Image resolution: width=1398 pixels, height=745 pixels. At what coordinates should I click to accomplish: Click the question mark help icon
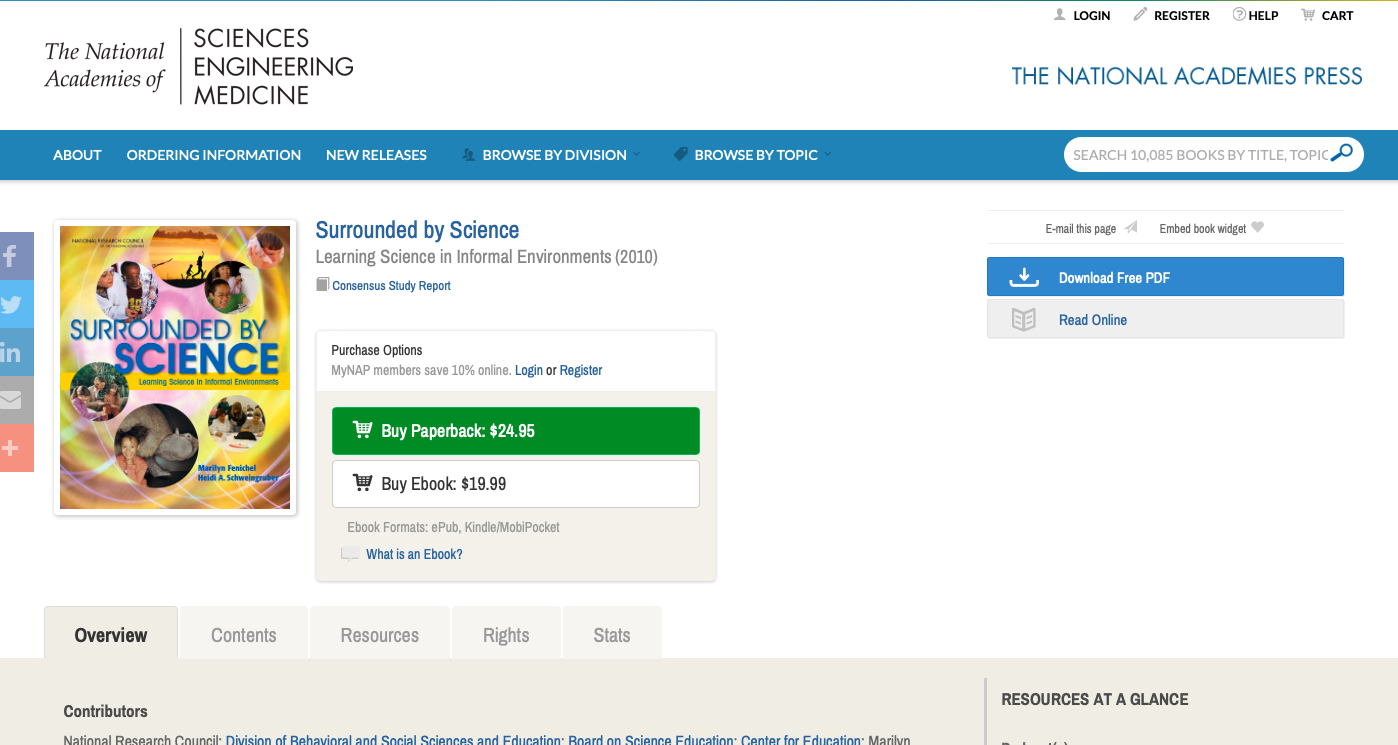tap(1239, 15)
